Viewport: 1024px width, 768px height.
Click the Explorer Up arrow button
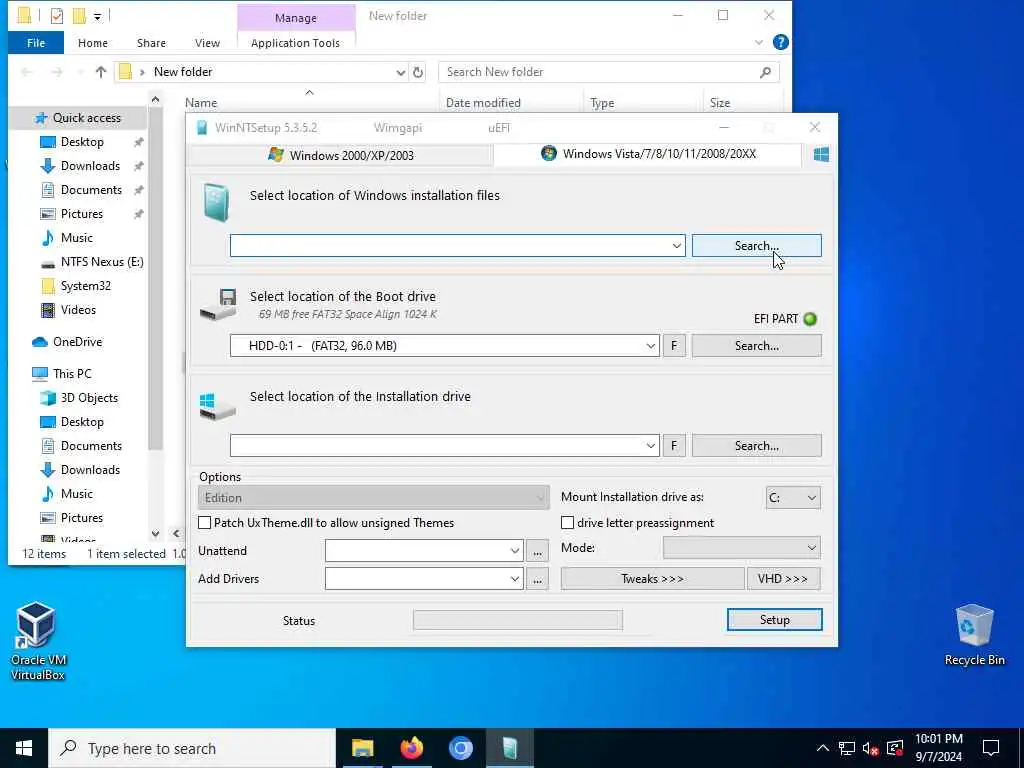coord(101,72)
